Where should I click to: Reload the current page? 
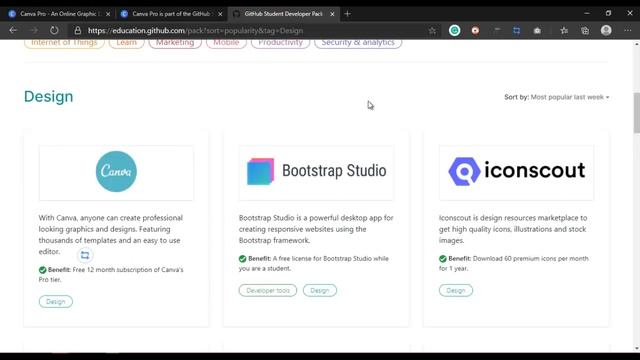[x=54, y=31]
